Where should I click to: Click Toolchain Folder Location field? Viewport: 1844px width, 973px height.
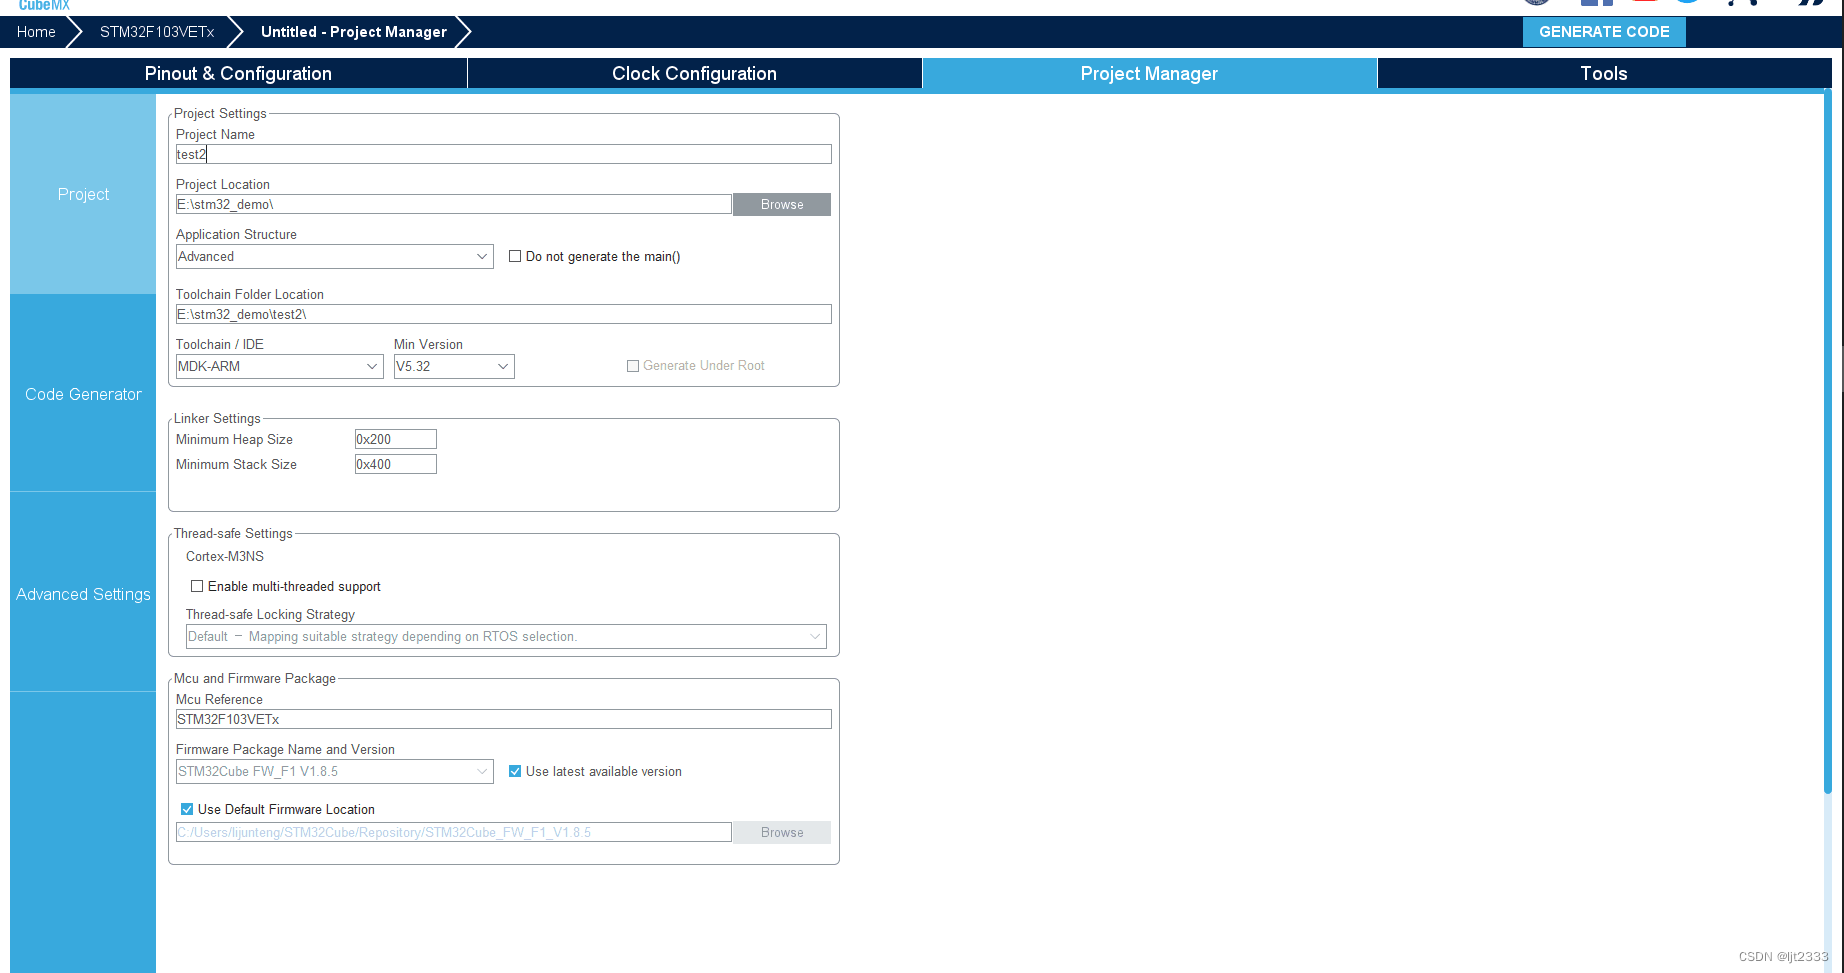tap(504, 314)
